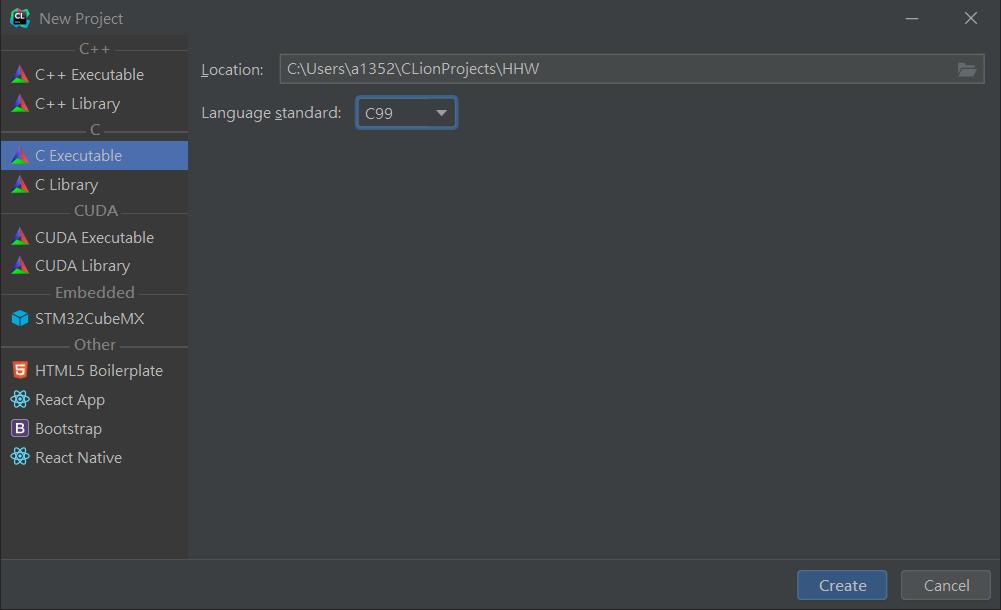
Task: Click the Cancel button
Action: [946, 585]
